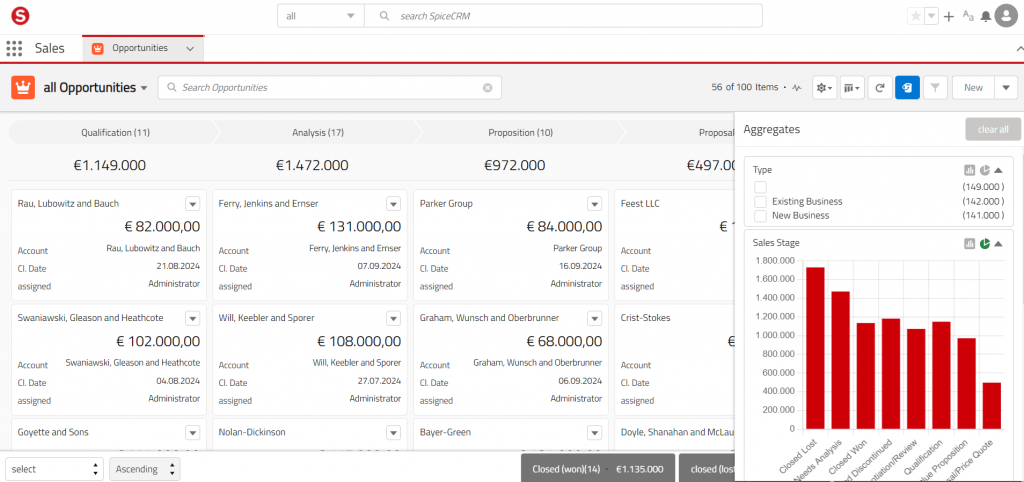Click the Opportunities crown icon in tab
1024x482 pixels.
[97, 48]
